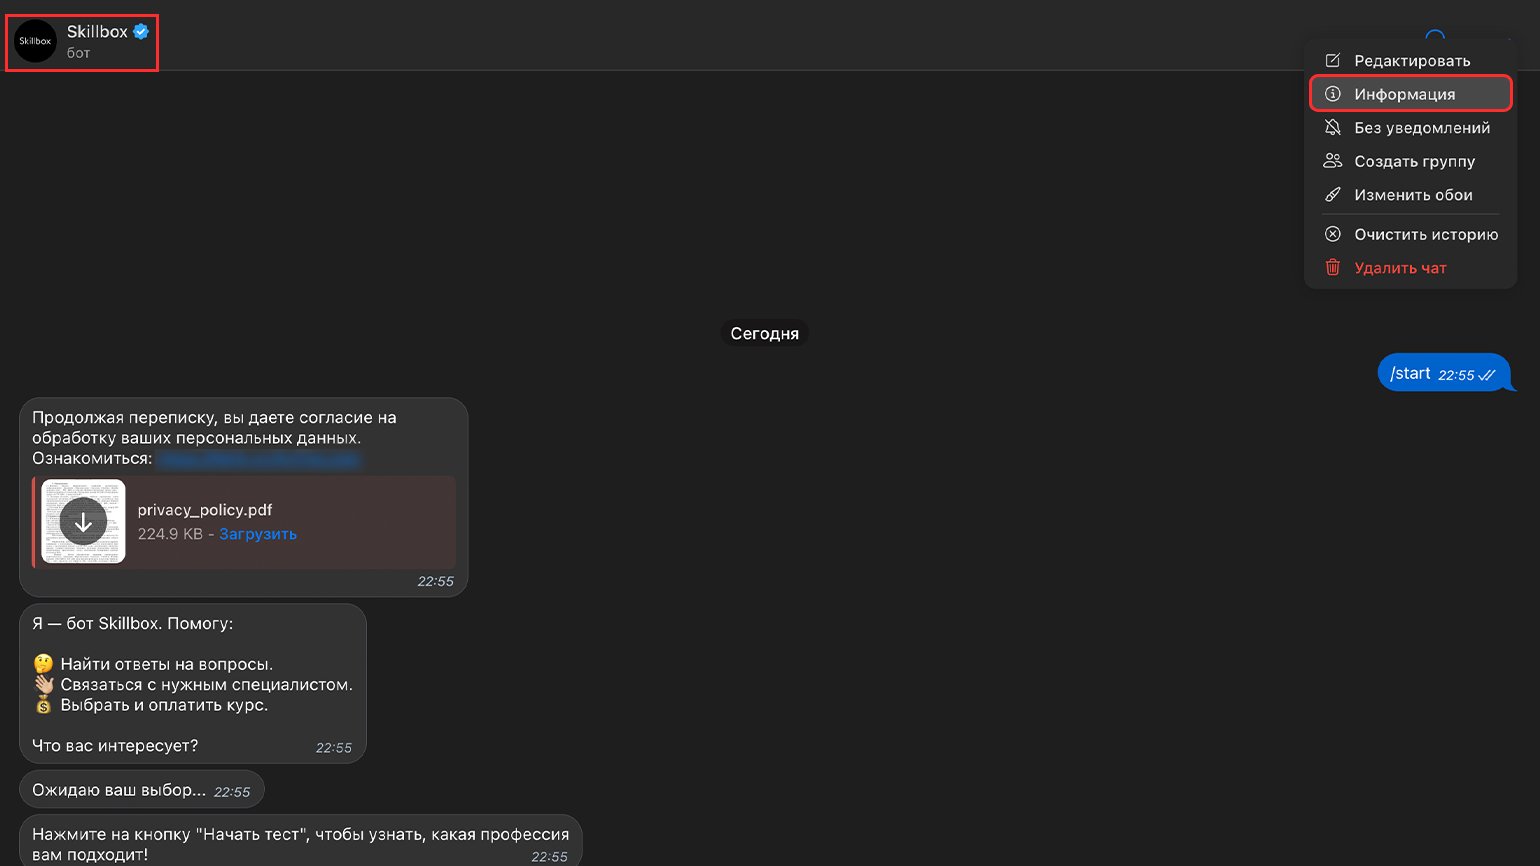Open the blurred privacy link after Ознакомиться
The image size is (1540, 866).
coord(259,459)
